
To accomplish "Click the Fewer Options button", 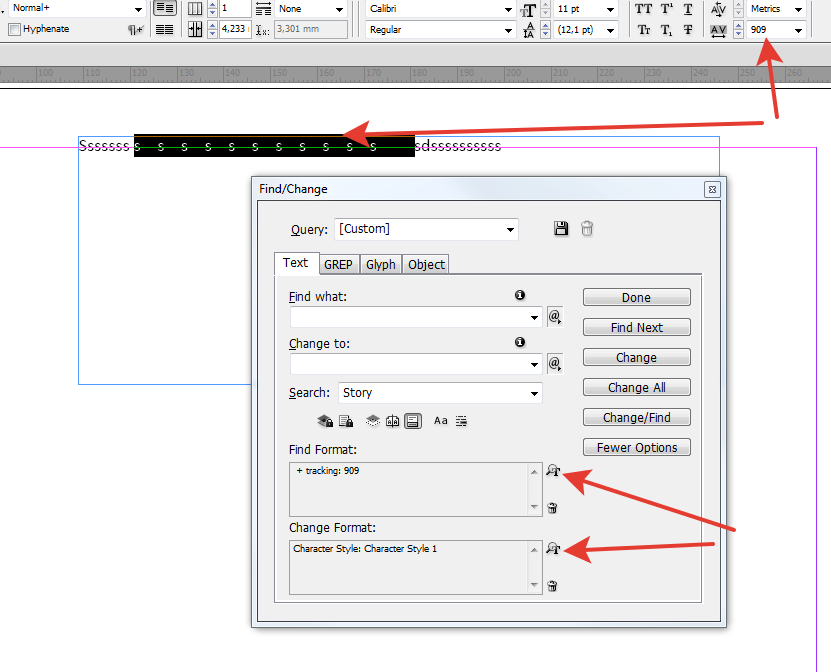I will (x=636, y=447).
